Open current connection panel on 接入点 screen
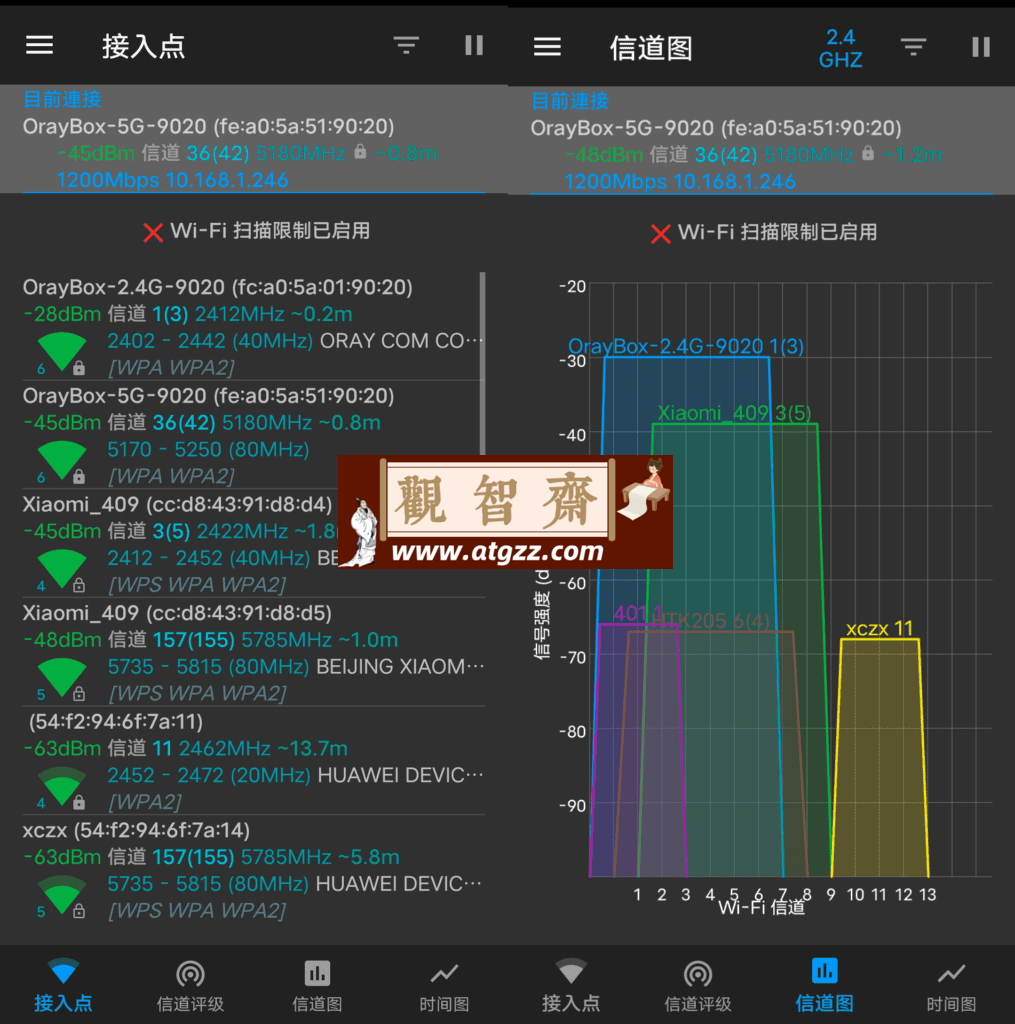1015x1024 pixels. [253, 139]
